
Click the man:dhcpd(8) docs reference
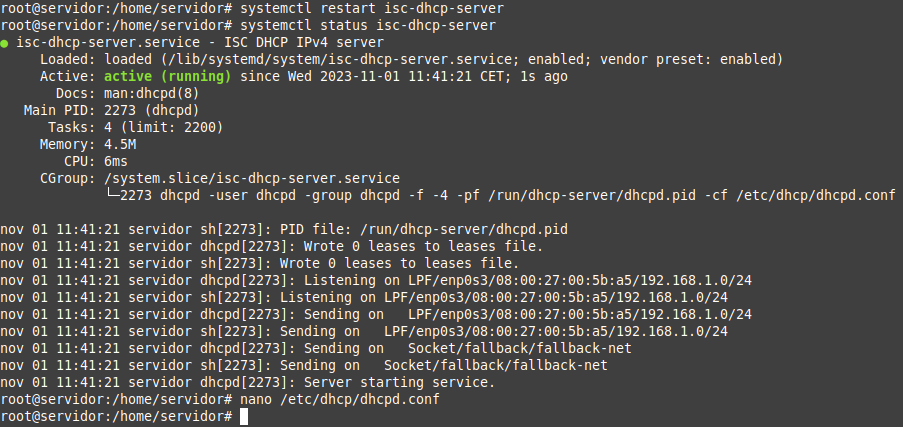tap(152, 93)
